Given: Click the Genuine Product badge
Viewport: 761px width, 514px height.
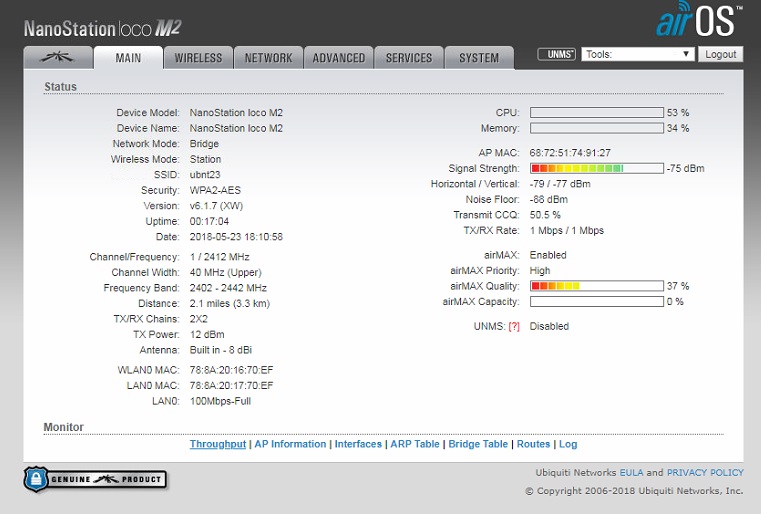Looking at the screenshot, I should point(96,480).
